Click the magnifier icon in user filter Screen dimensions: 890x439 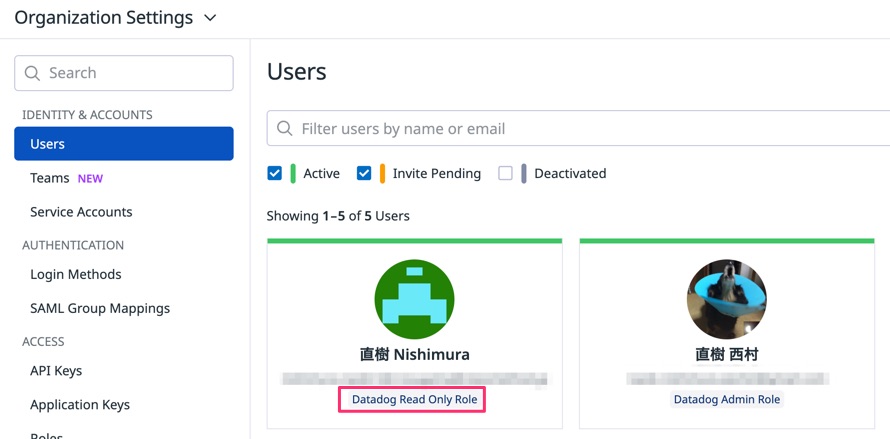point(284,128)
